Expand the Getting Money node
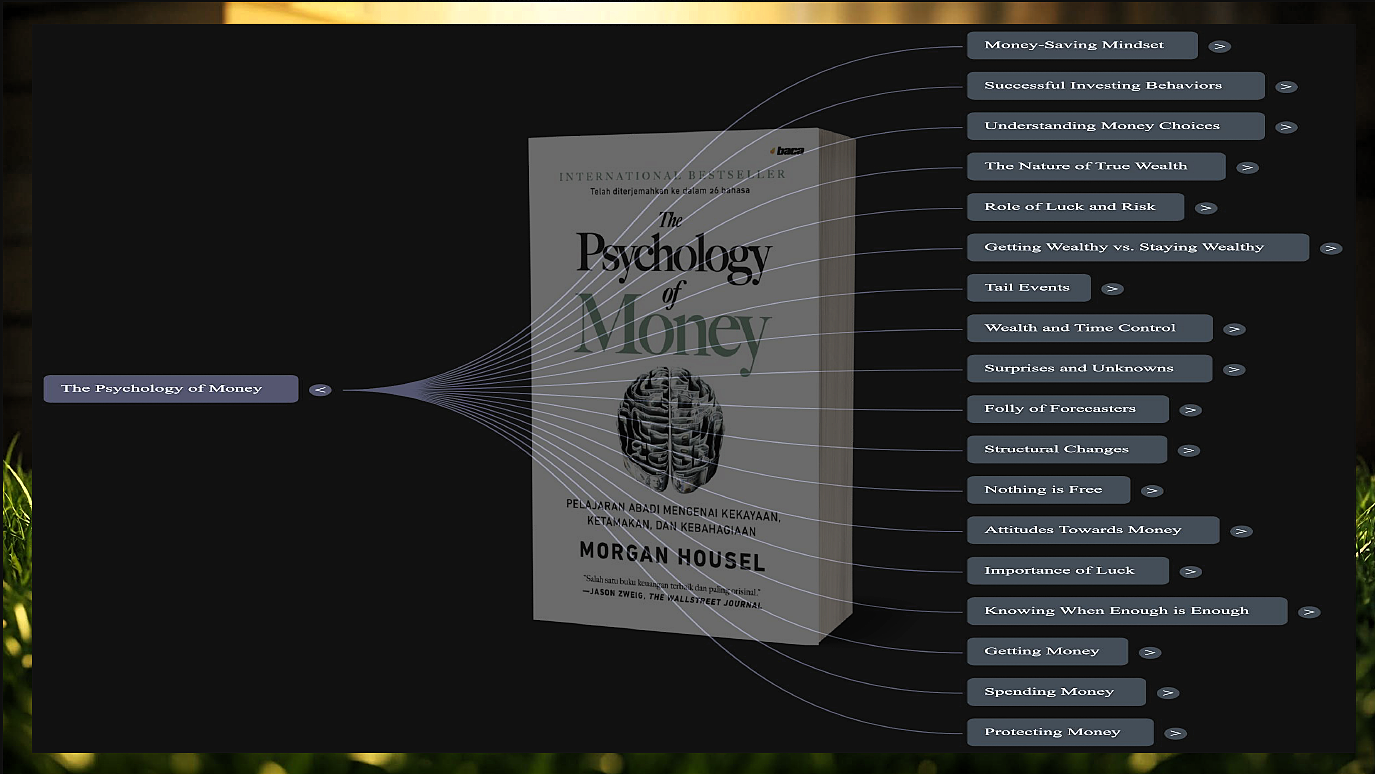The height and width of the screenshot is (774, 1375). [x=1150, y=652]
